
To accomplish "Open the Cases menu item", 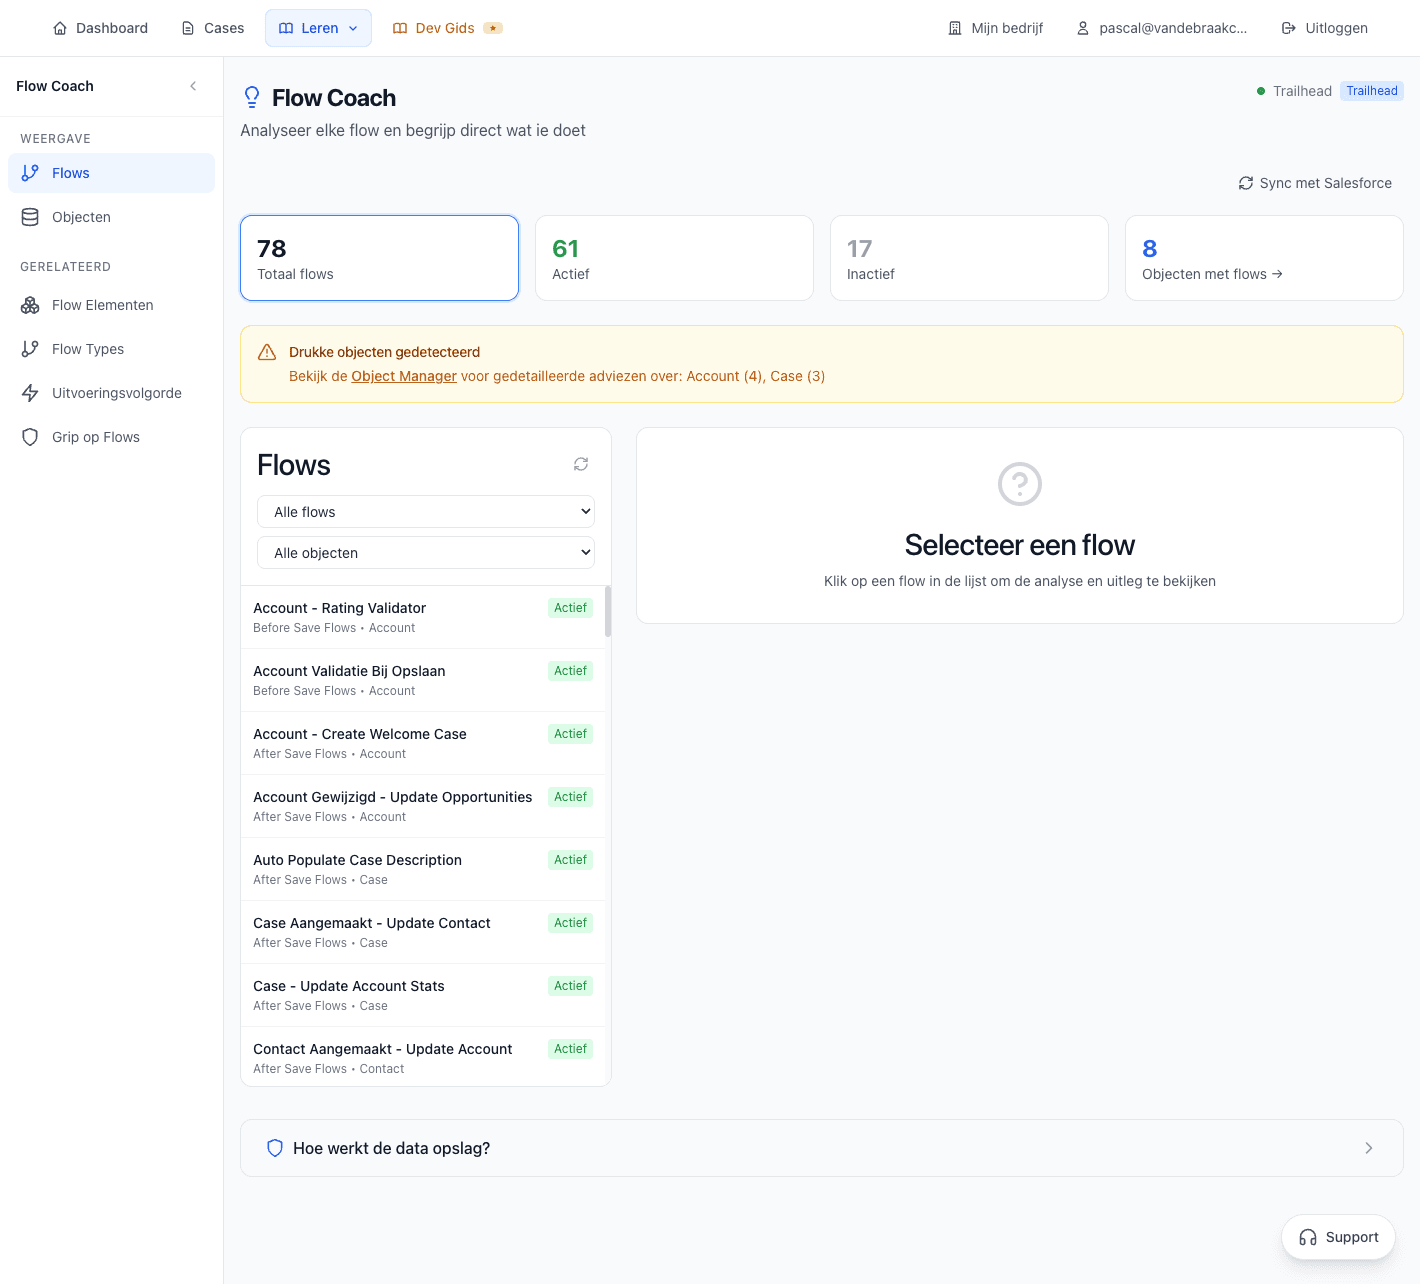I will (x=212, y=28).
